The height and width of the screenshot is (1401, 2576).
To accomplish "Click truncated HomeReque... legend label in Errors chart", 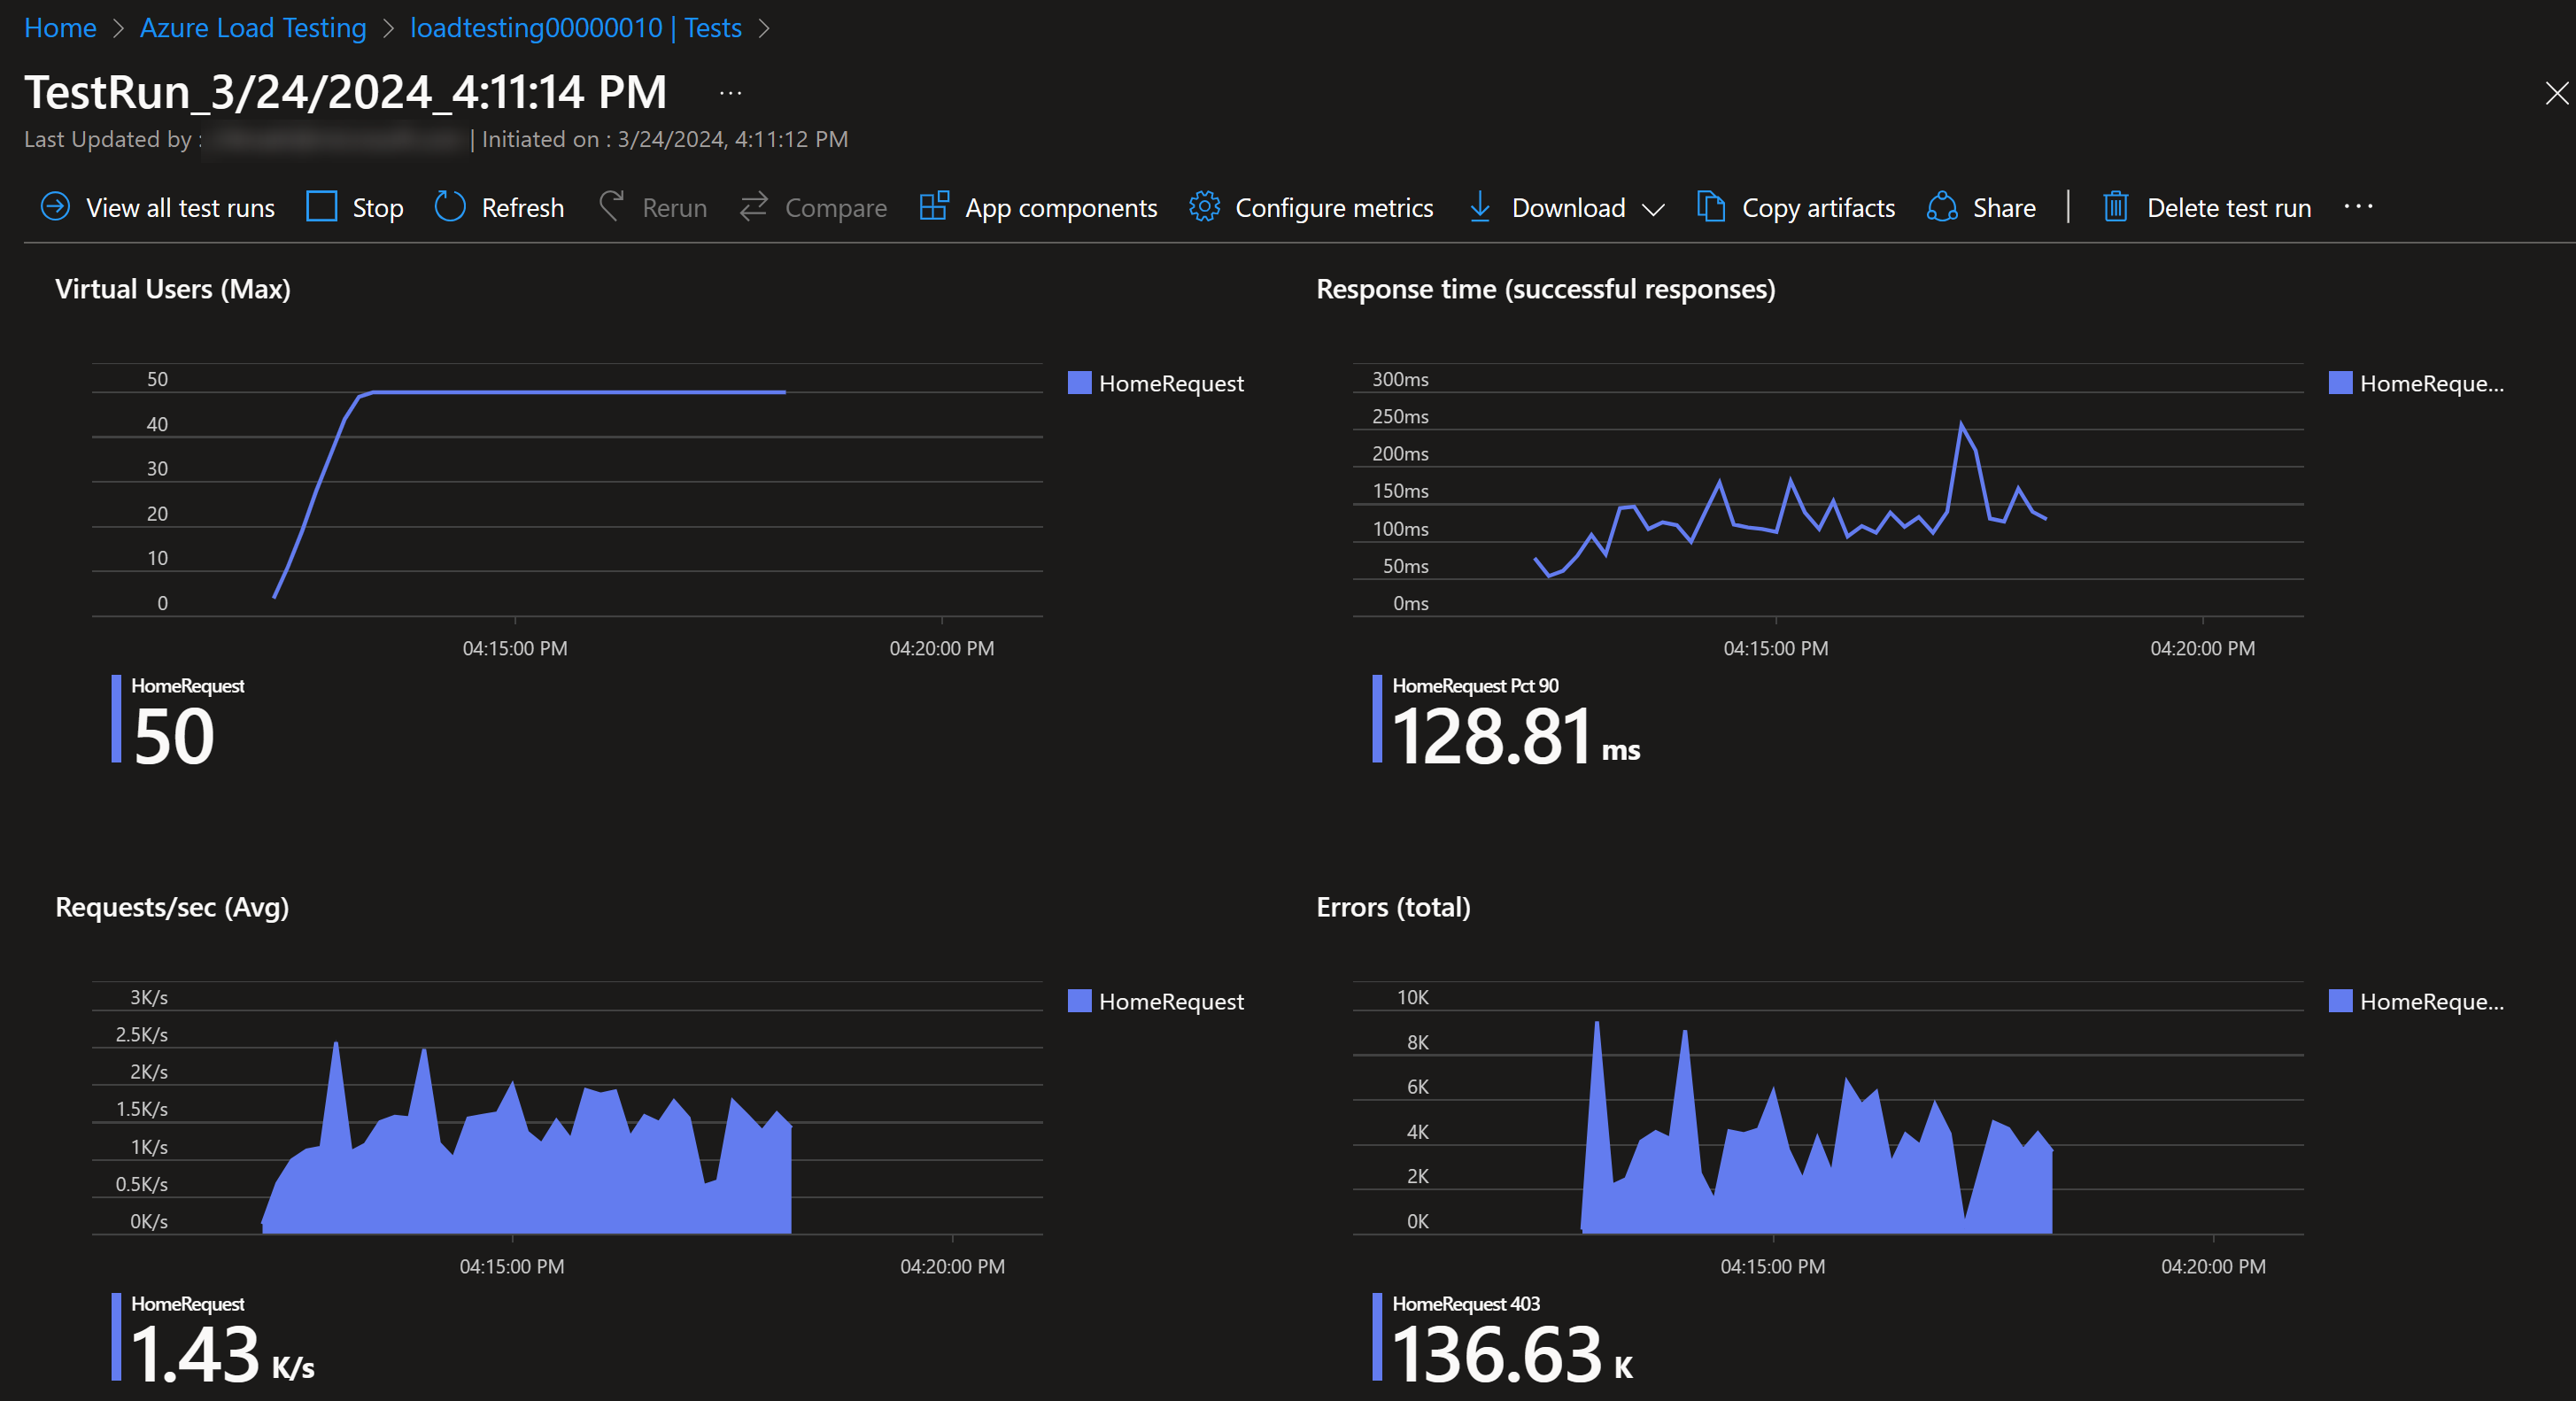I will (2432, 1002).
